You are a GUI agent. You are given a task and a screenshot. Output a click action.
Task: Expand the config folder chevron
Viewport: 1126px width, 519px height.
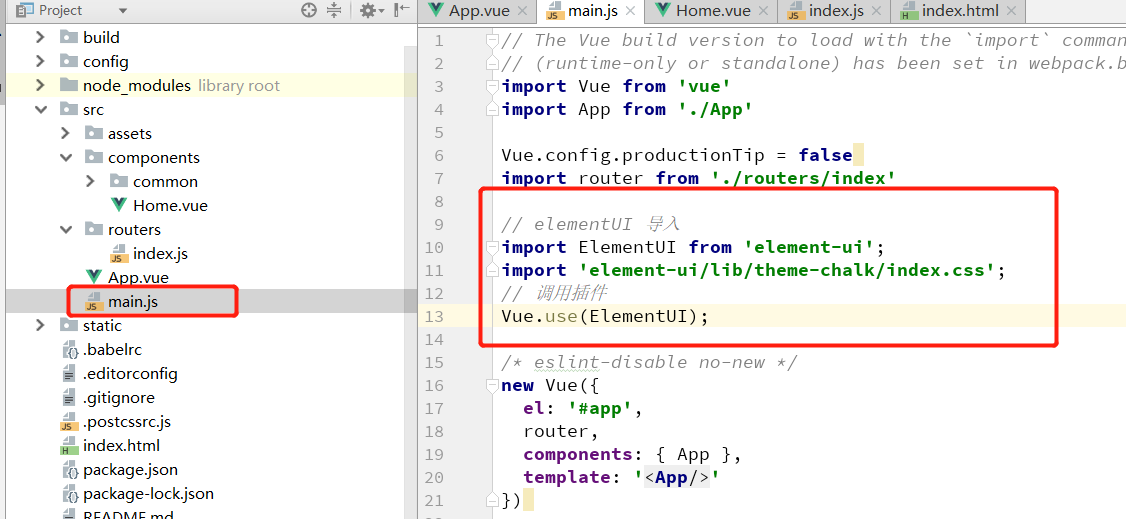pos(41,62)
